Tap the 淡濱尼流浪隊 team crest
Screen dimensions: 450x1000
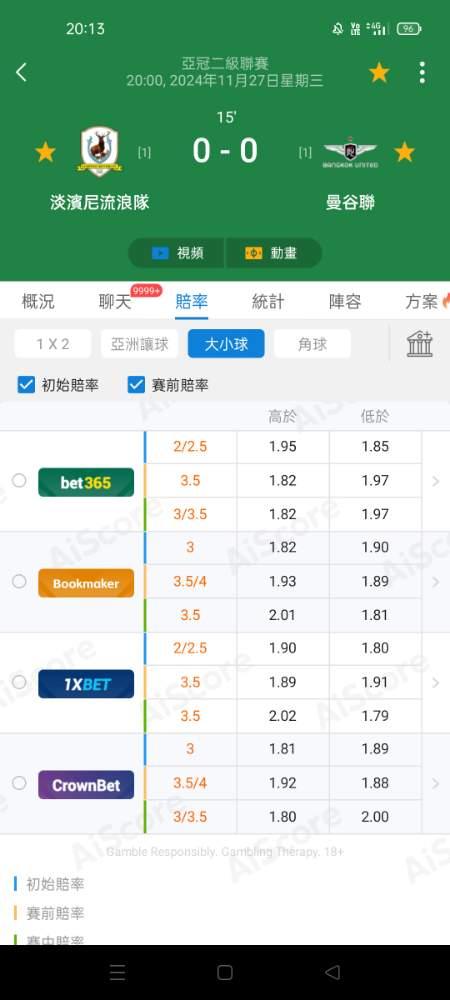[100, 152]
